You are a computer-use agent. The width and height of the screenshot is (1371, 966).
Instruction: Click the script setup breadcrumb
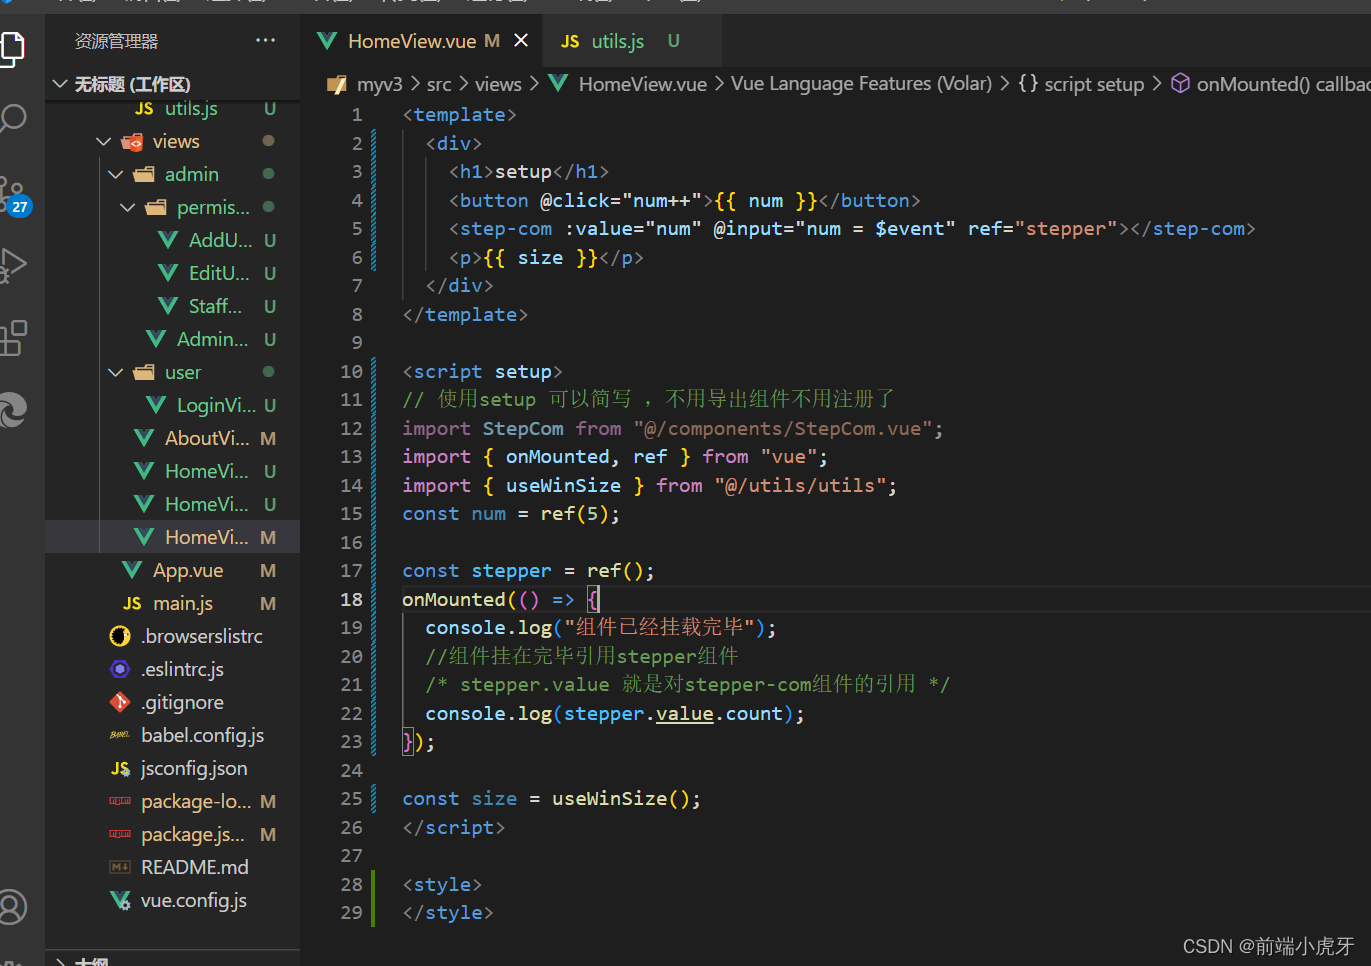click(x=1094, y=84)
